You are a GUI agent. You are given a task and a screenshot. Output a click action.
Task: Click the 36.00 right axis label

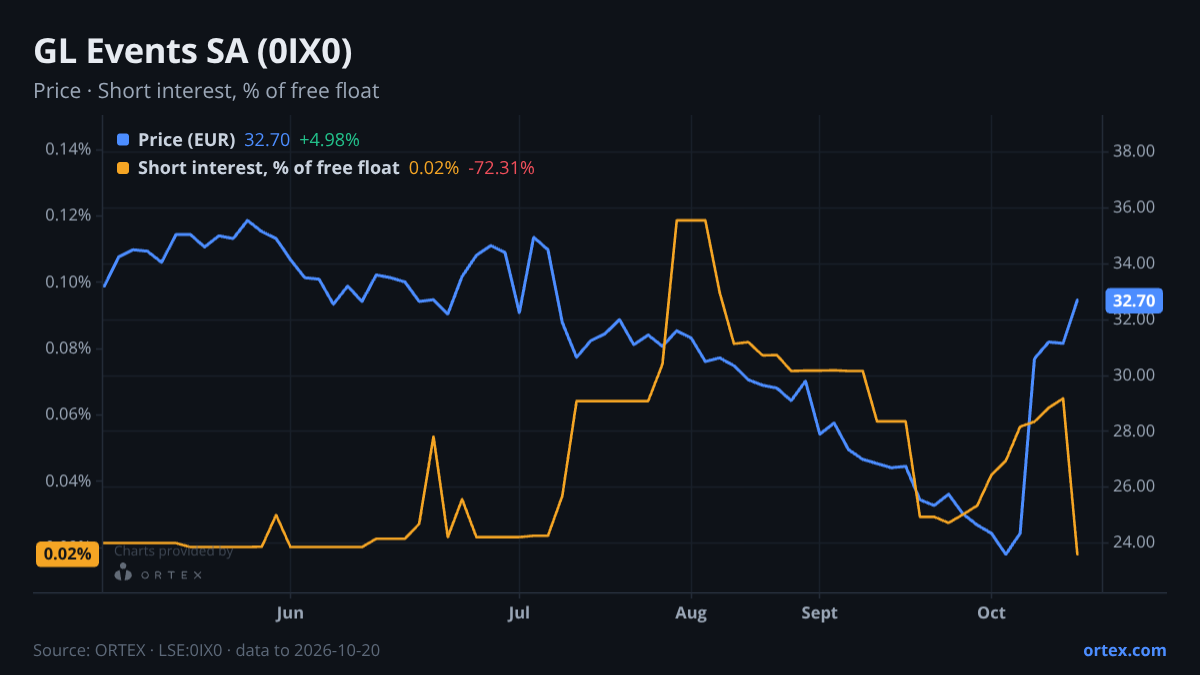pos(1134,208)
